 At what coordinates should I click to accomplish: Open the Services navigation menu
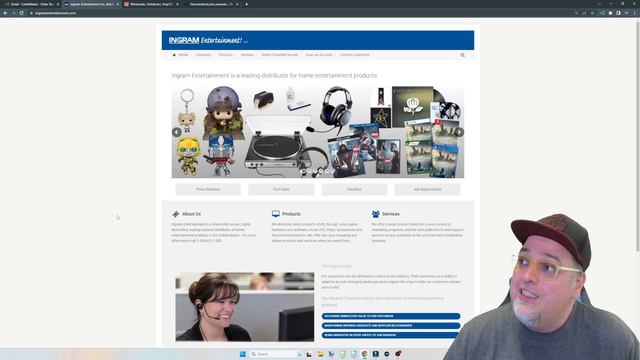[x=247, y=55]
